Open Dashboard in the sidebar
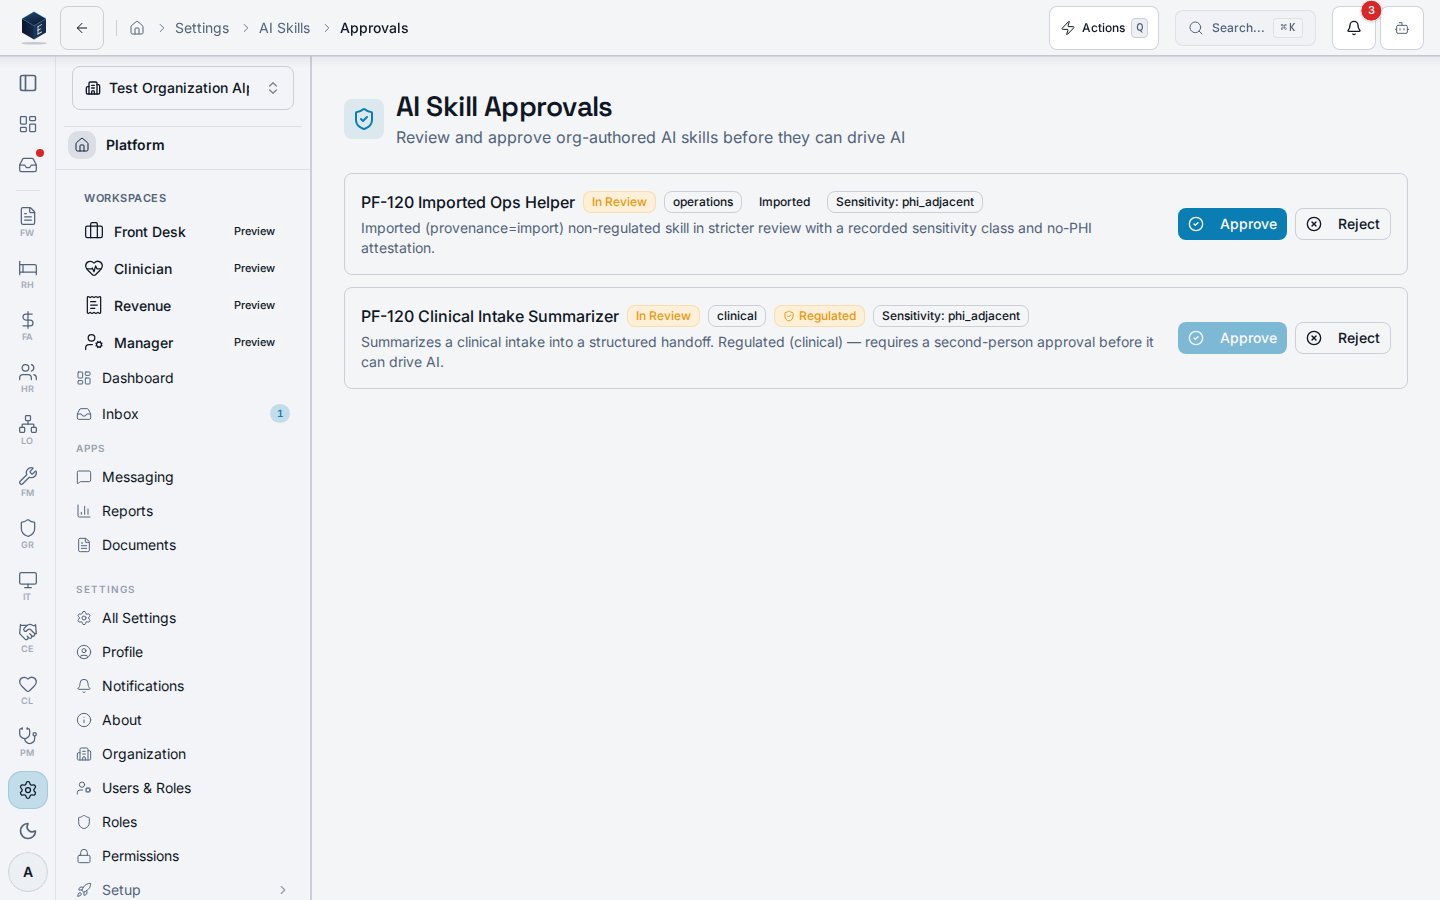This screenshot has height=900, width=1440. coord(183,378)
